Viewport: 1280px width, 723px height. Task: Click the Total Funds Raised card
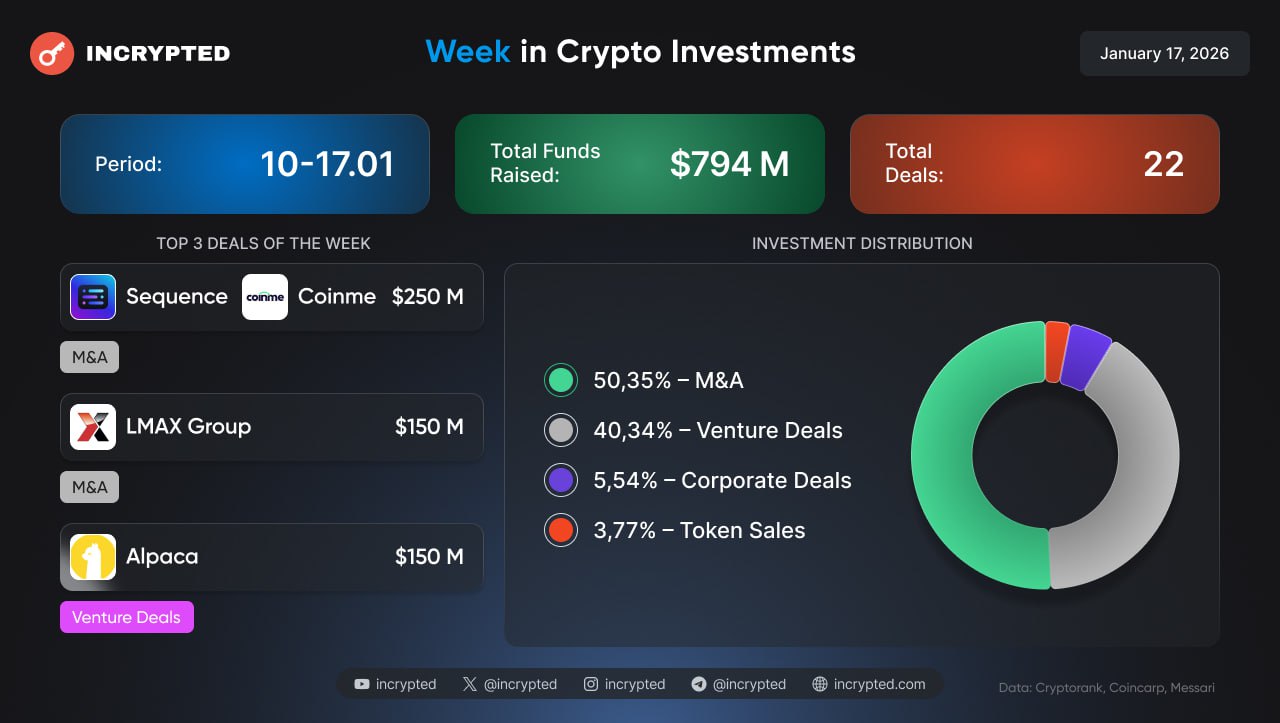[x=640, y=164]
